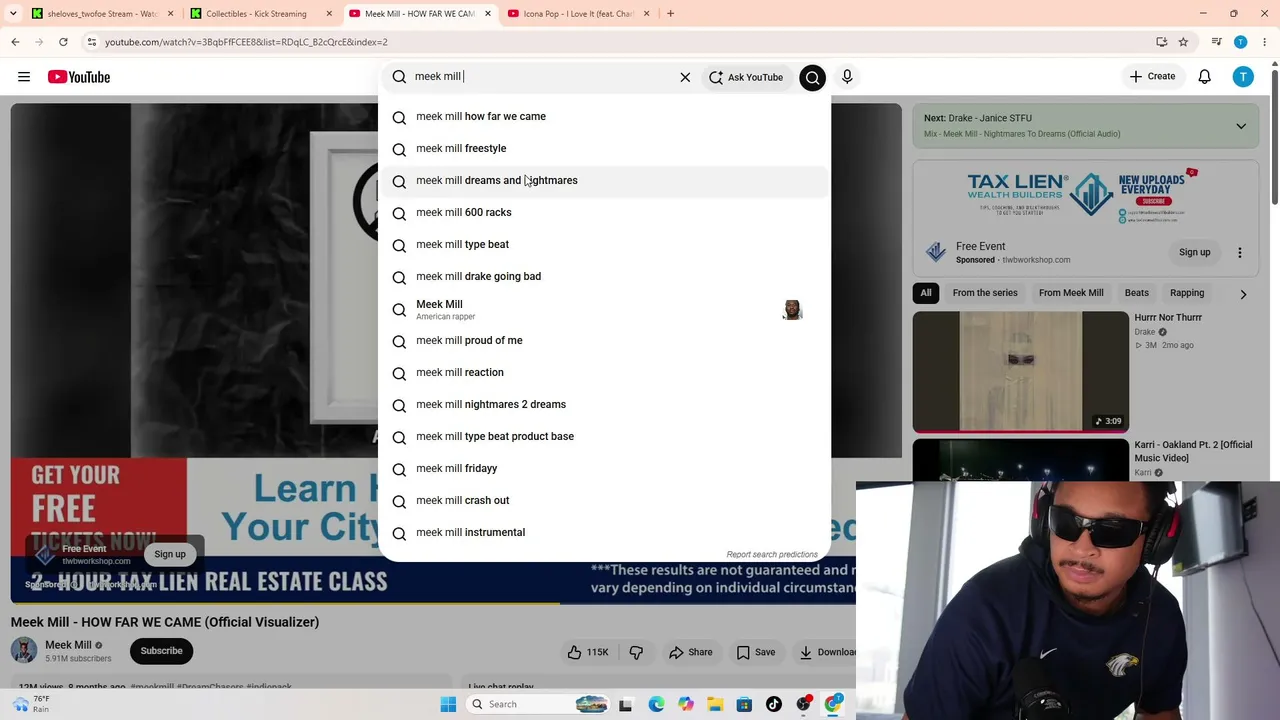Open 'Karri - Oakland Pt. 2' video title

pyautogui.click(x=1193, y=451)
